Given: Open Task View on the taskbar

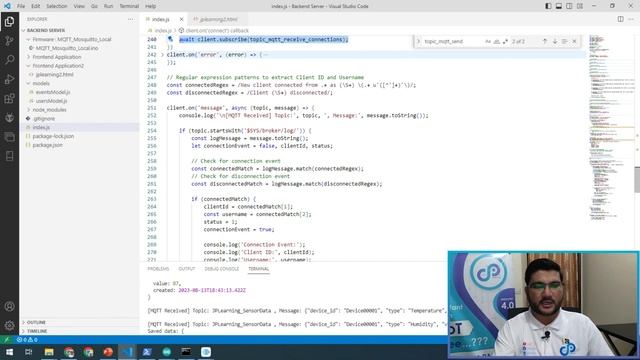Looking at the screenshot, I should [29, 352].
